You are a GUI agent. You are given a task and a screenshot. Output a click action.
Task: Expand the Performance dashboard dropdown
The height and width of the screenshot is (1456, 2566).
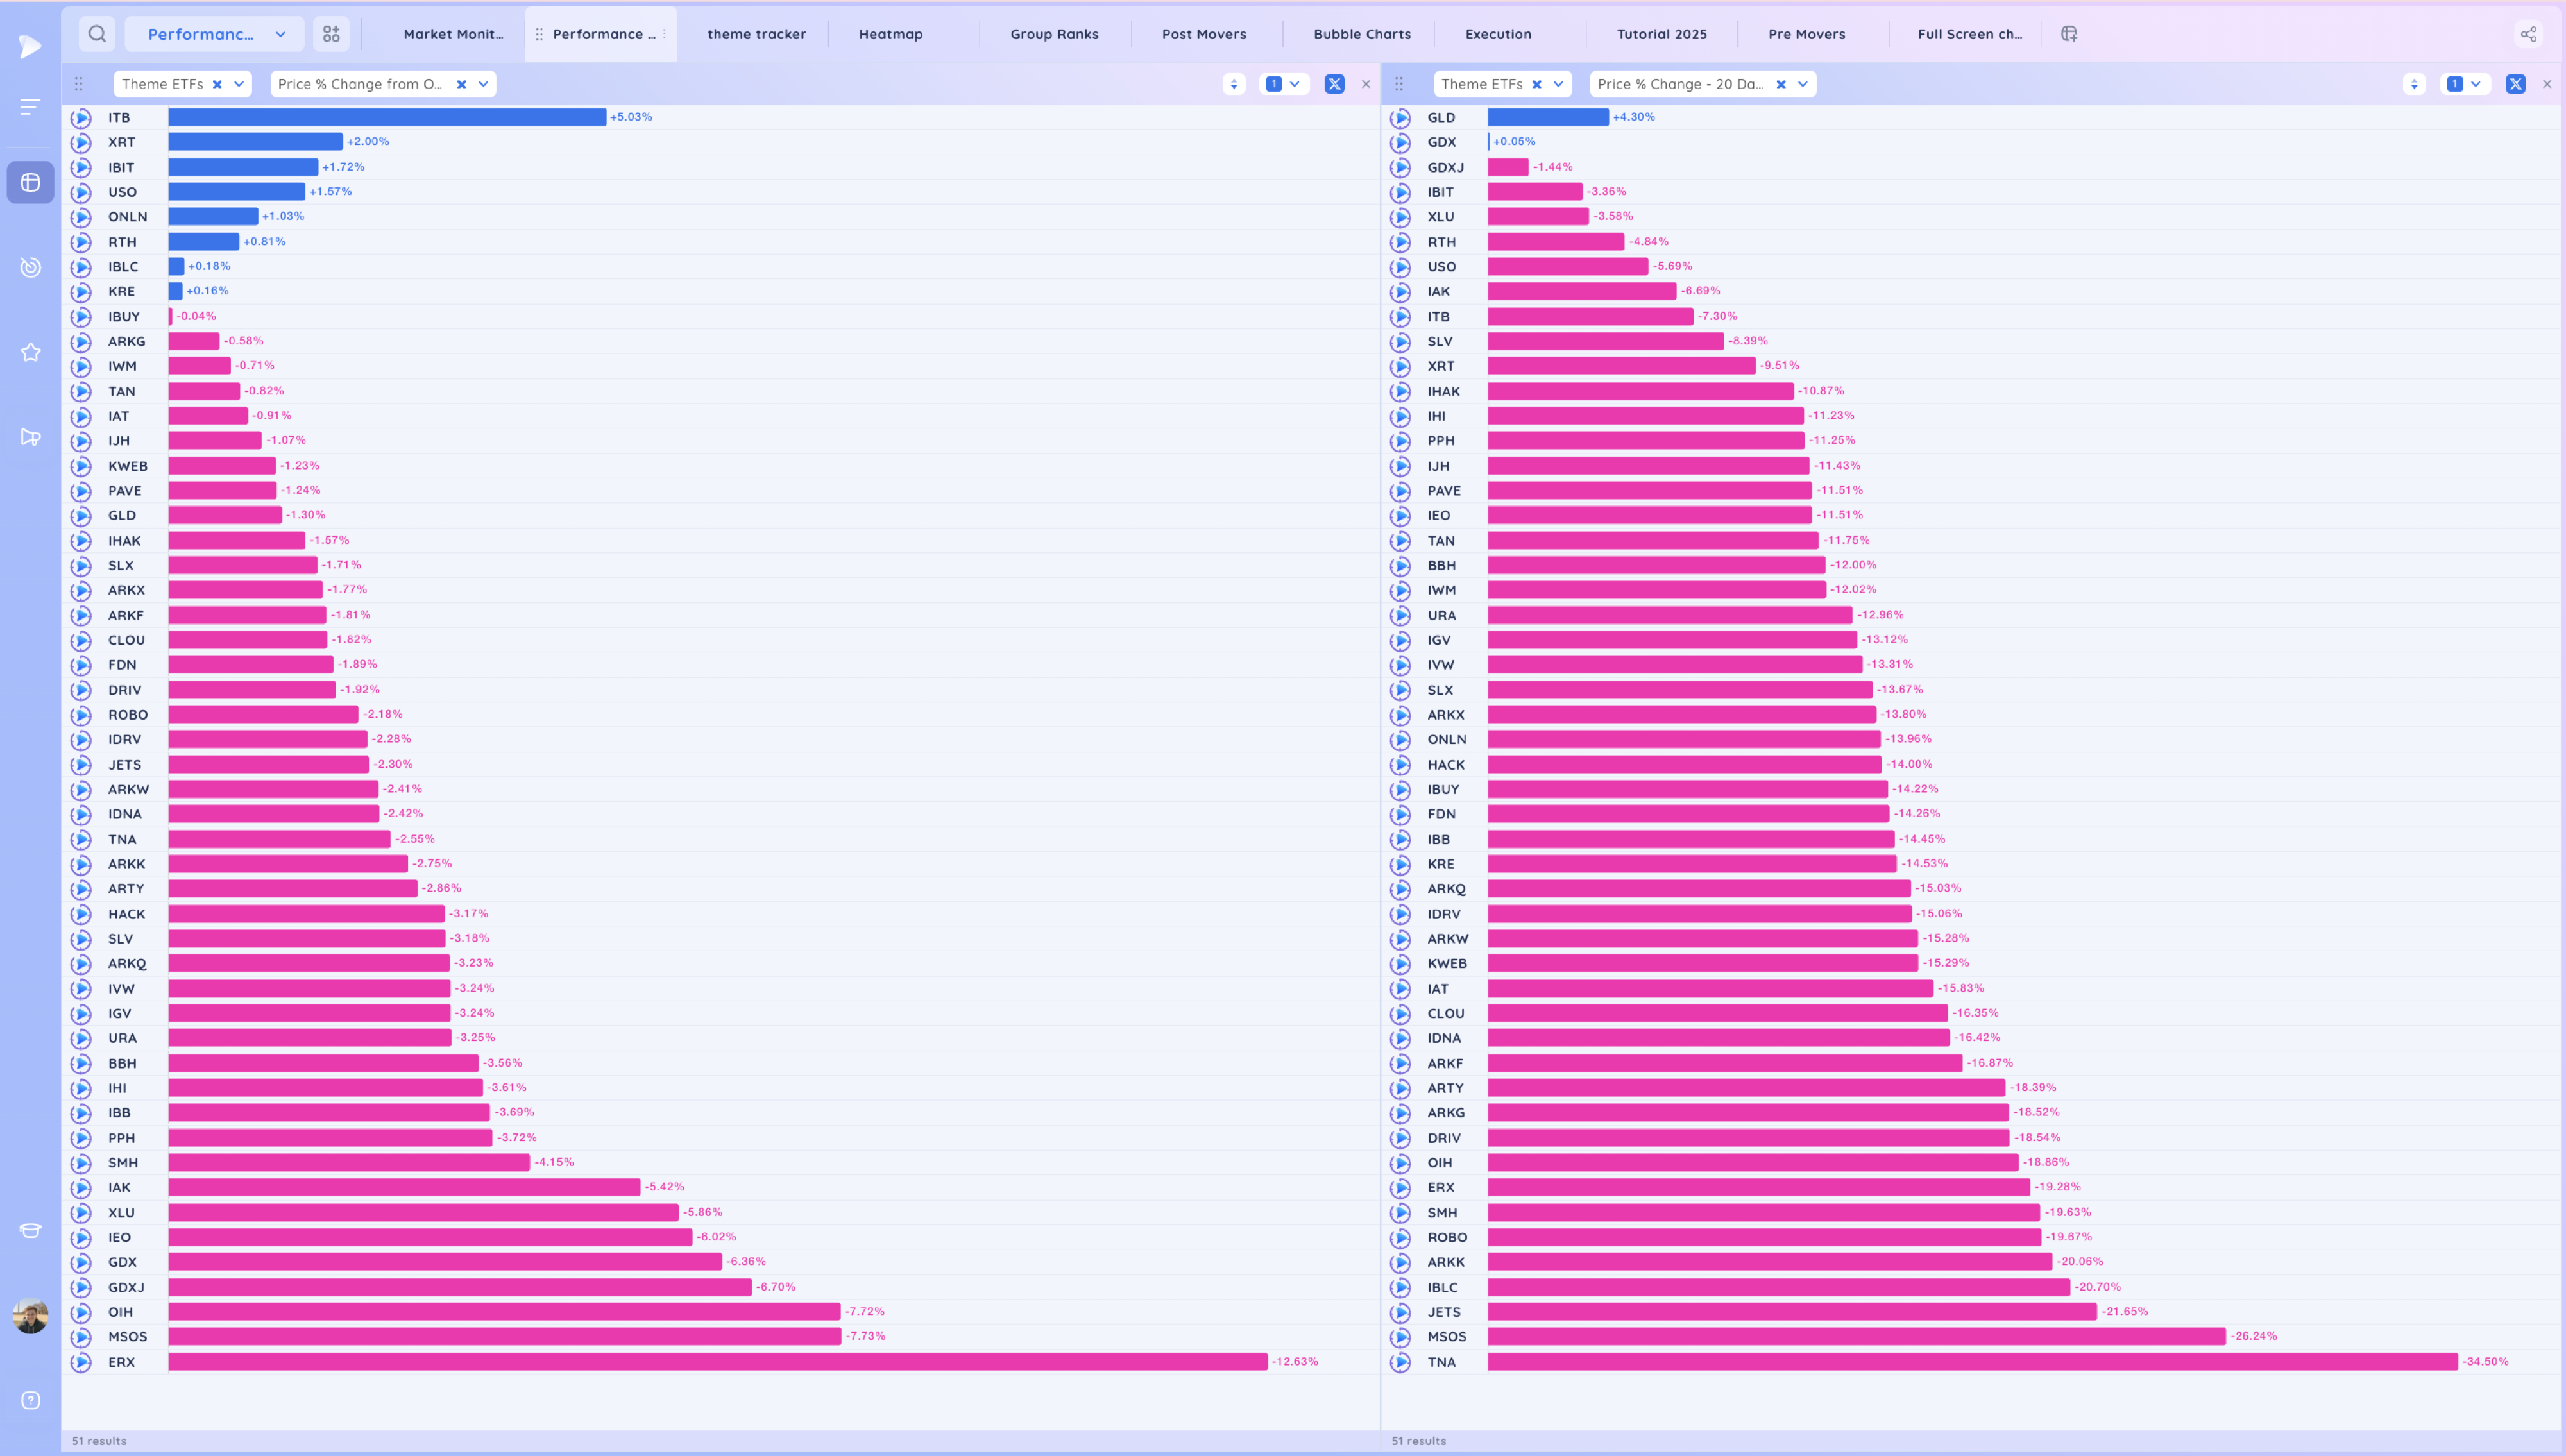click(281, 34)
